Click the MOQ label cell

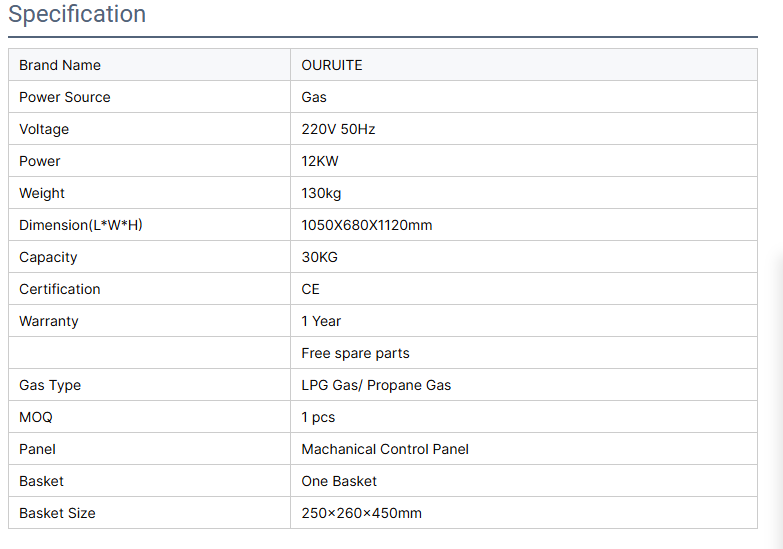(36, 417)
